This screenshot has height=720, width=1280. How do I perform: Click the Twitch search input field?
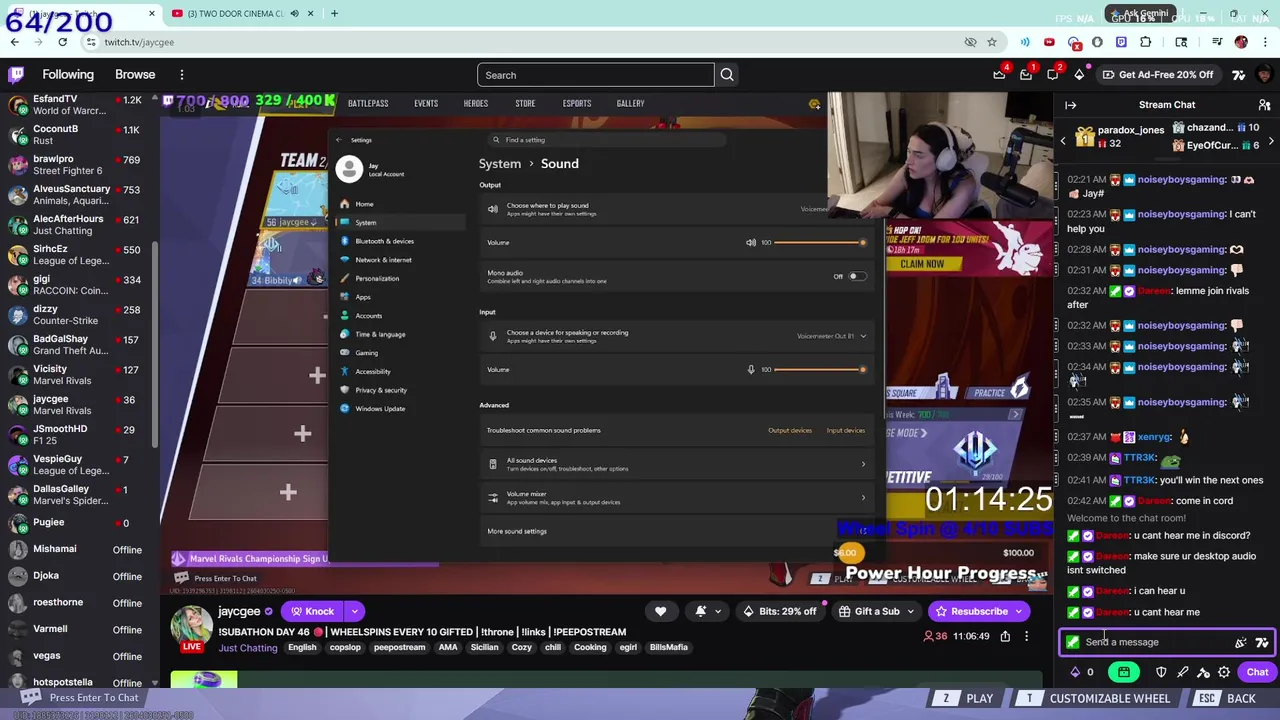click(x=596, y=75)
